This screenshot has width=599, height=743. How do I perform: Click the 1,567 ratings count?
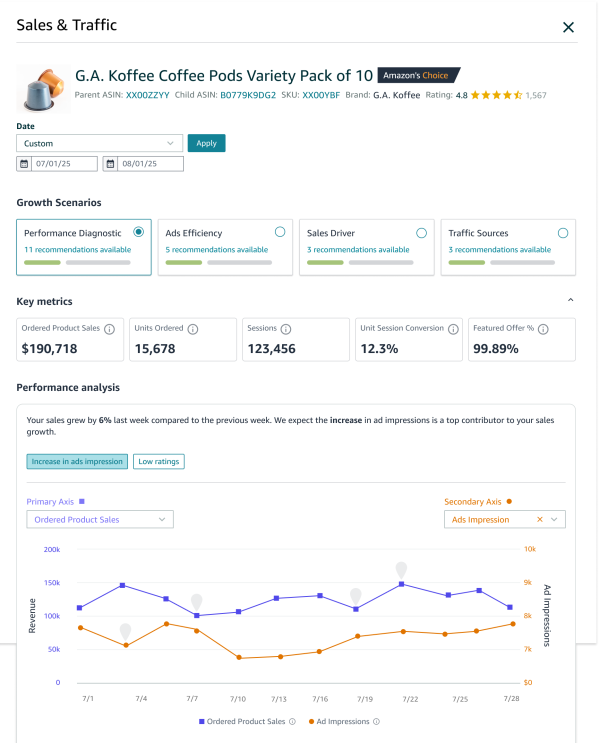click(x=536, y=95)
